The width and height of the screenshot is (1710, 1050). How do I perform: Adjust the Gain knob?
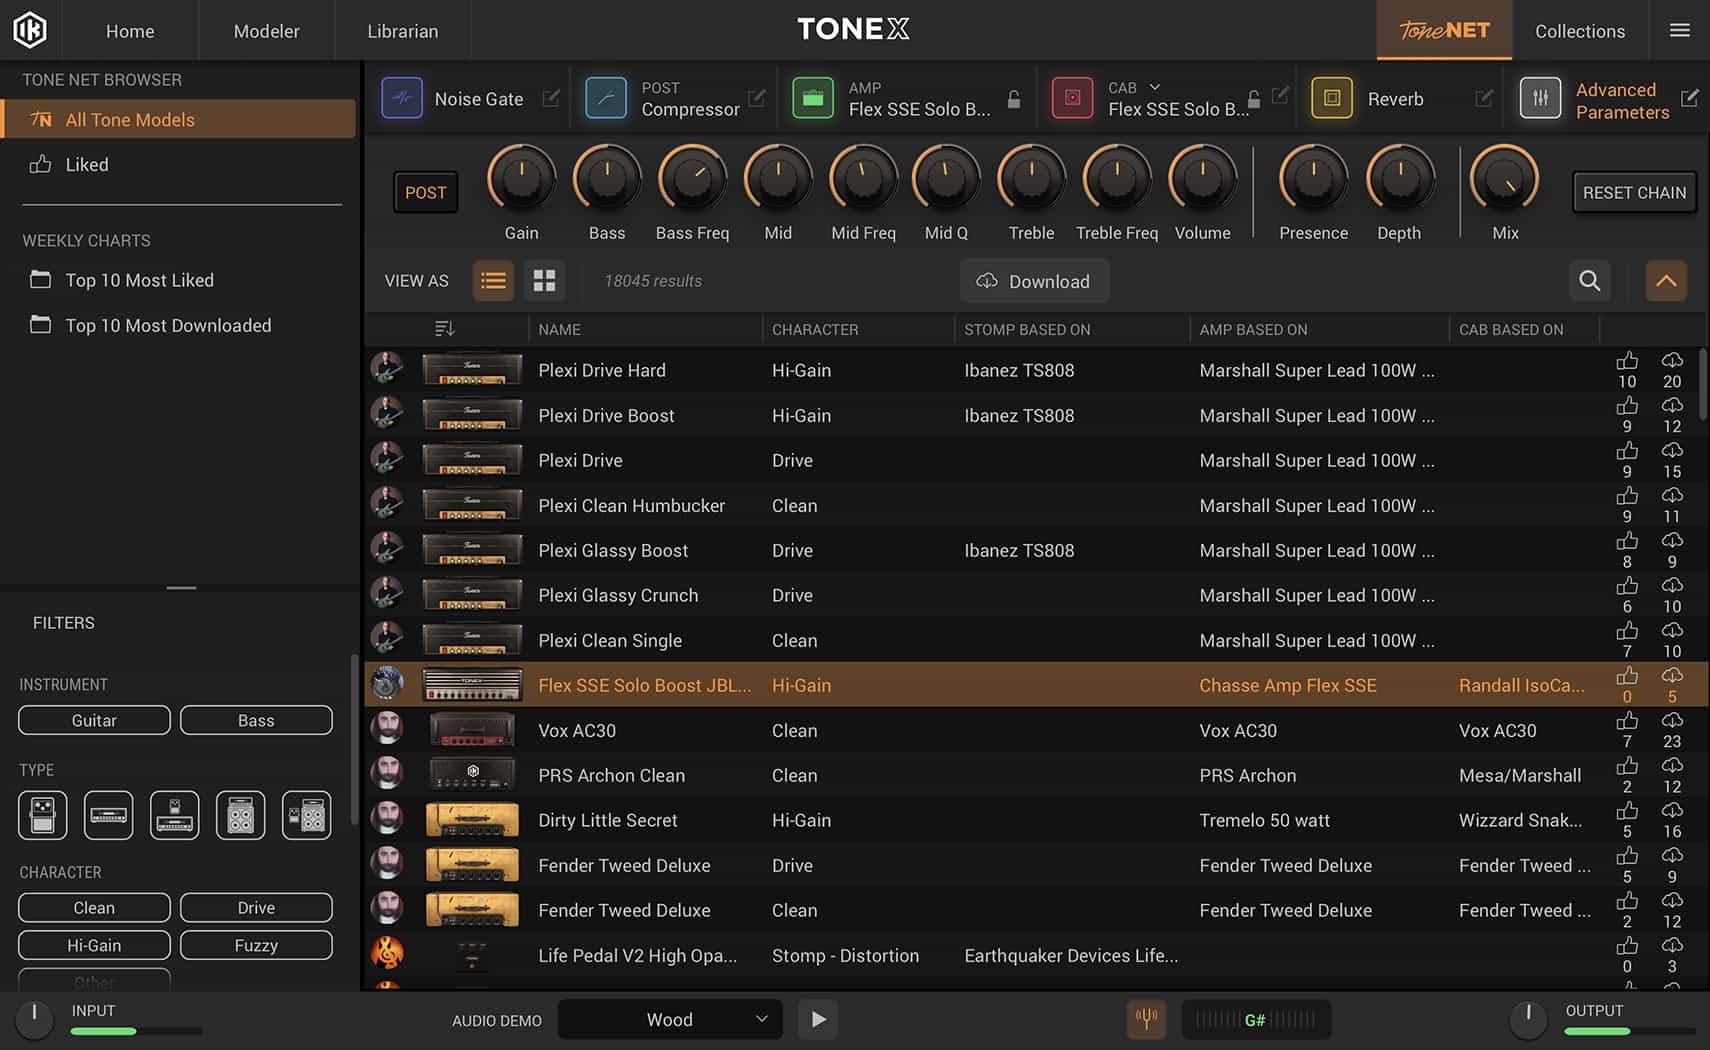(521, 179)
